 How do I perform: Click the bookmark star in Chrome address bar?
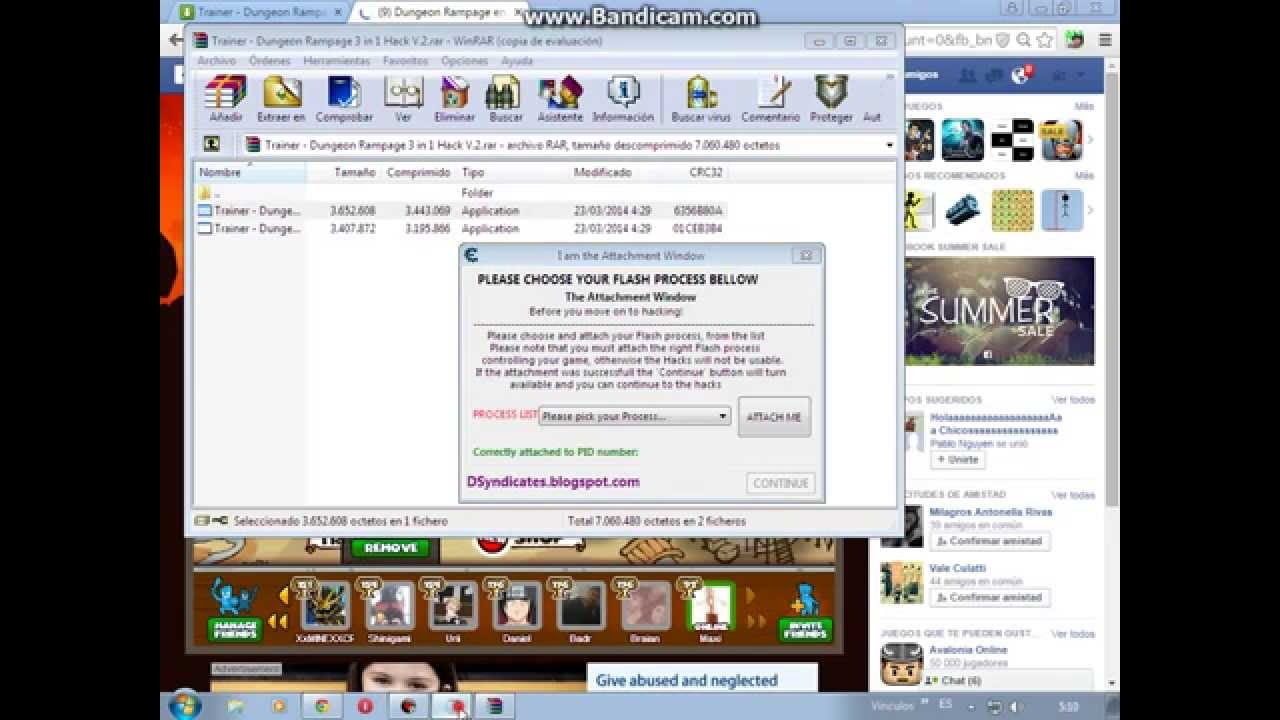click(1044, 40)
